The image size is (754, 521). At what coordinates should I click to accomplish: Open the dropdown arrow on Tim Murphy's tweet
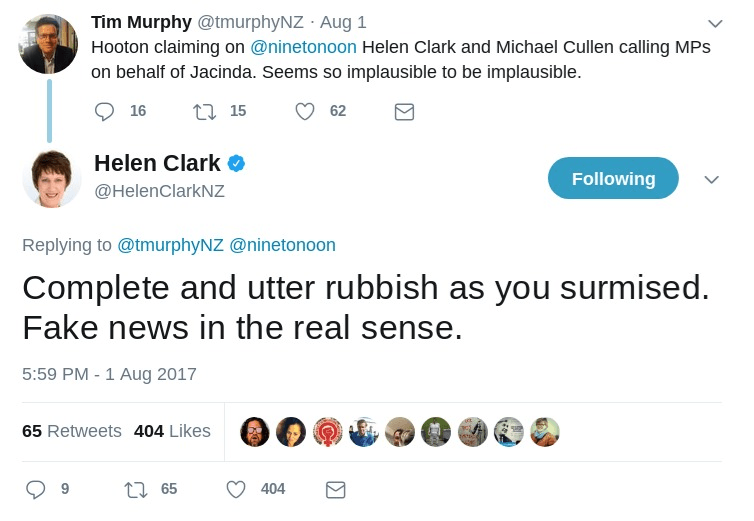(x=715, y=23)
